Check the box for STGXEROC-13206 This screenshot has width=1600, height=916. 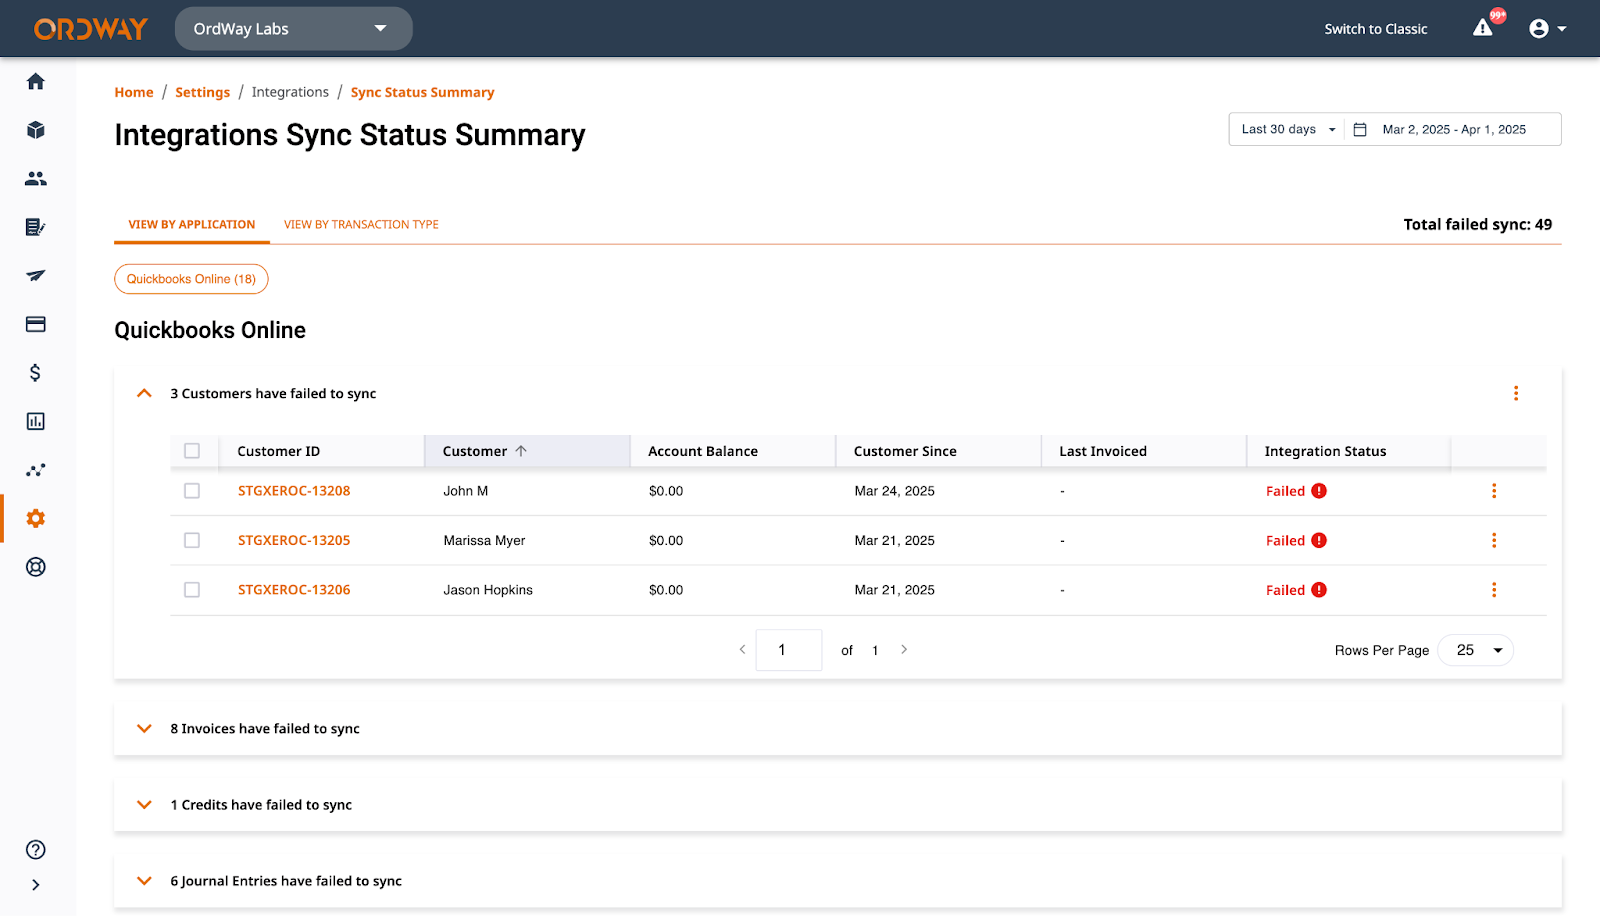tap(192, 590)
